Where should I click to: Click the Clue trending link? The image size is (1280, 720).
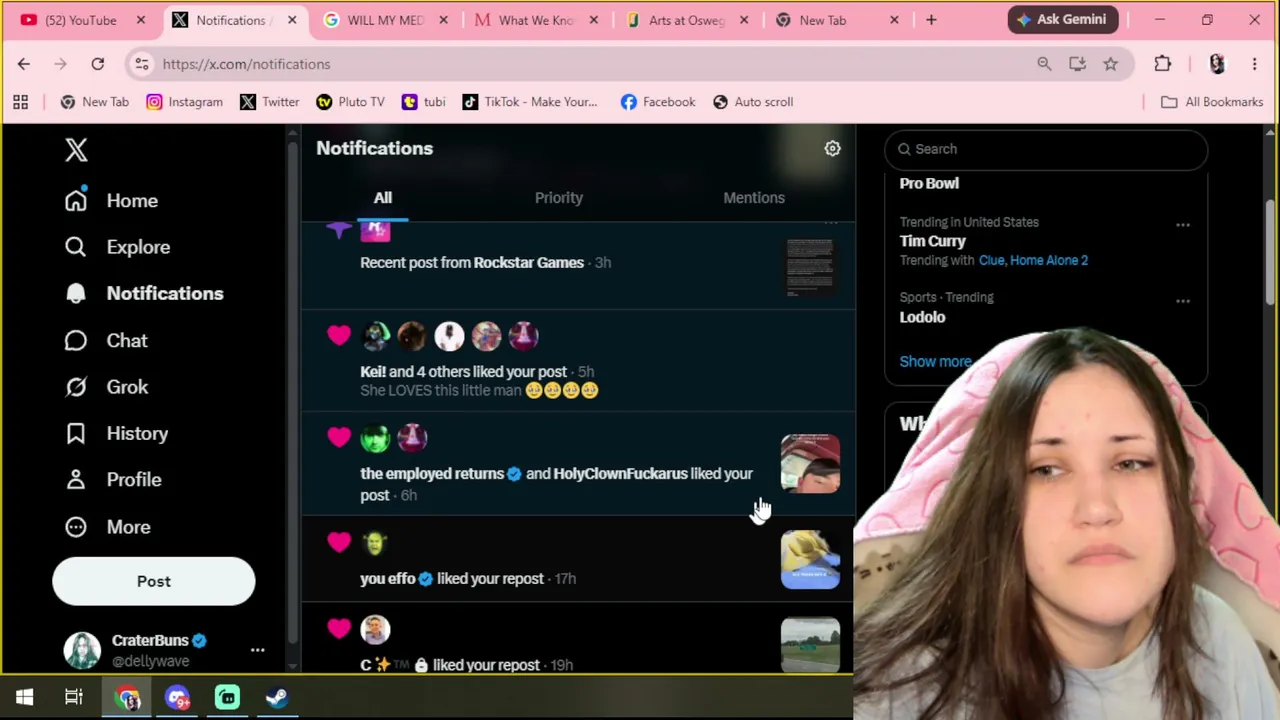(991, 260)
